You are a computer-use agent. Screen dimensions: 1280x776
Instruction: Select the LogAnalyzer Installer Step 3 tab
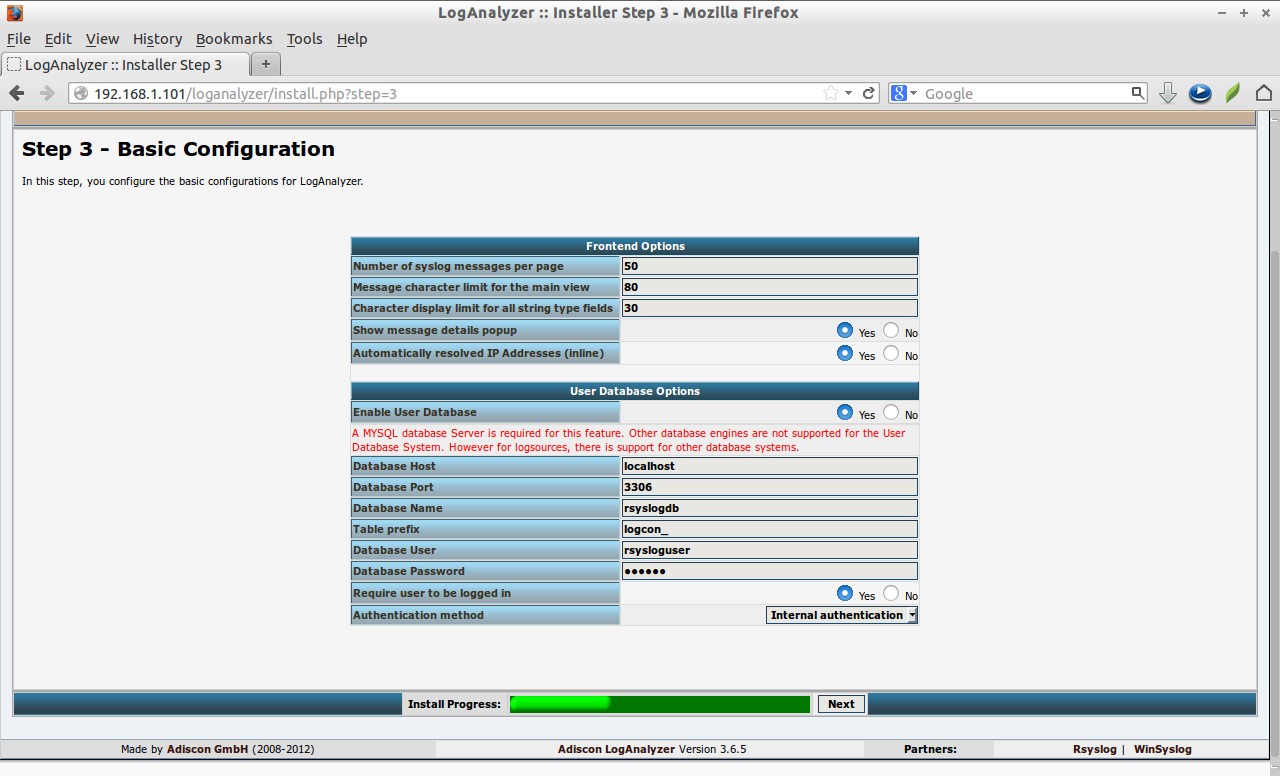125,64
